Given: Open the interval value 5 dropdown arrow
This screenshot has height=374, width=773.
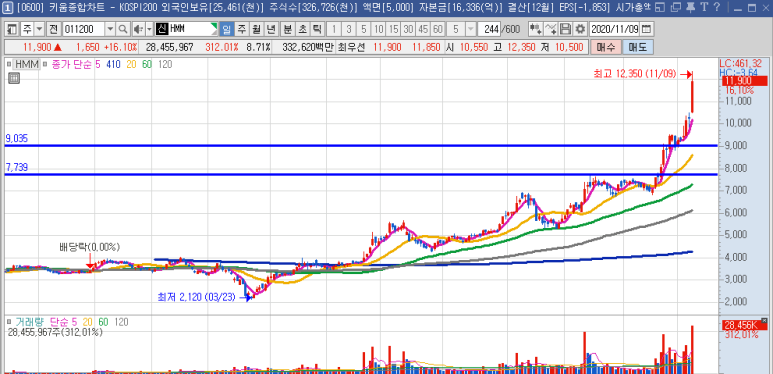Looking at the screenshot, I should point(471,29).
